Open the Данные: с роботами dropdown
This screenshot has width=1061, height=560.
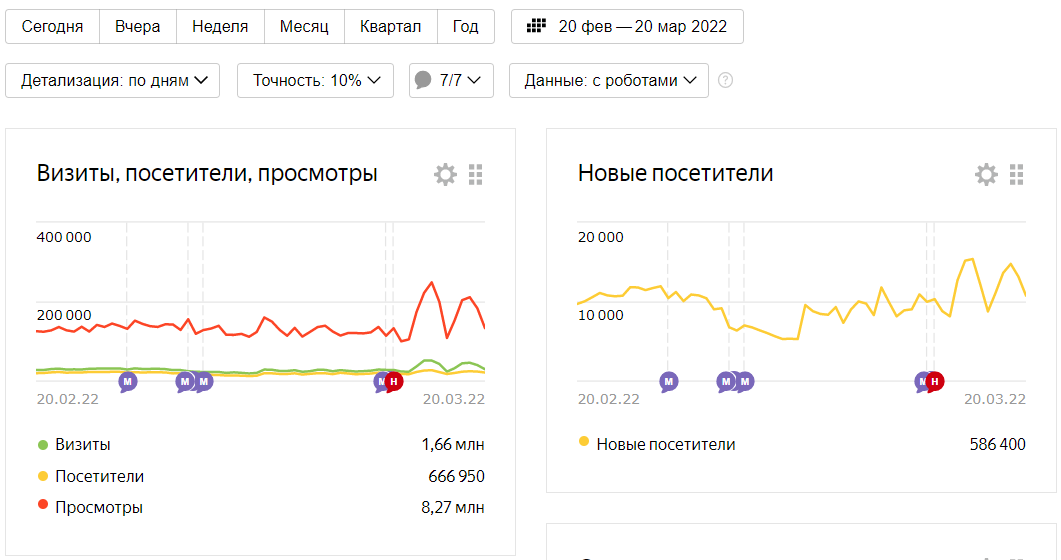pos(609,81)
